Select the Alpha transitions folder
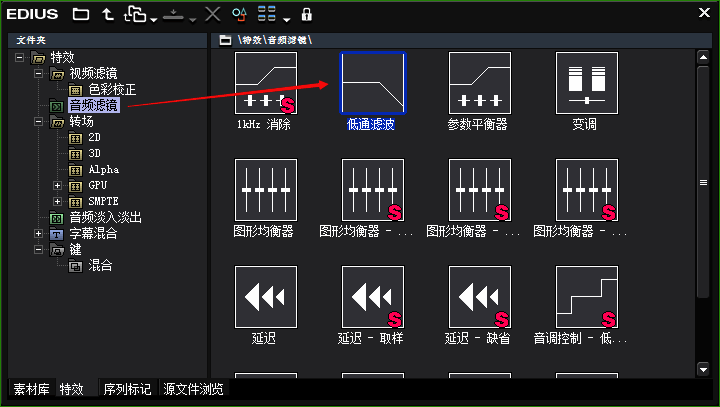Viewport: 720px width, 407px height. (104, 170)
